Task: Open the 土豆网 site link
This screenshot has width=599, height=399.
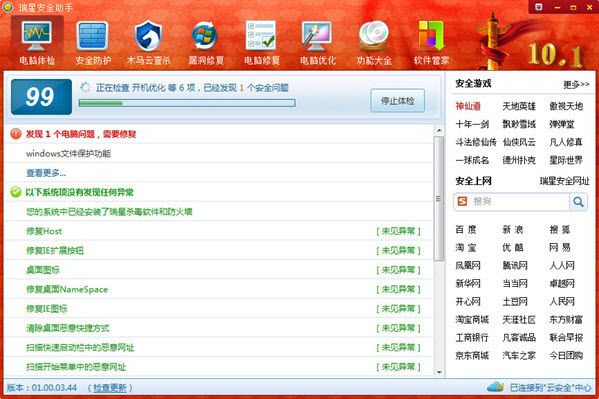Action: point(515,301)
